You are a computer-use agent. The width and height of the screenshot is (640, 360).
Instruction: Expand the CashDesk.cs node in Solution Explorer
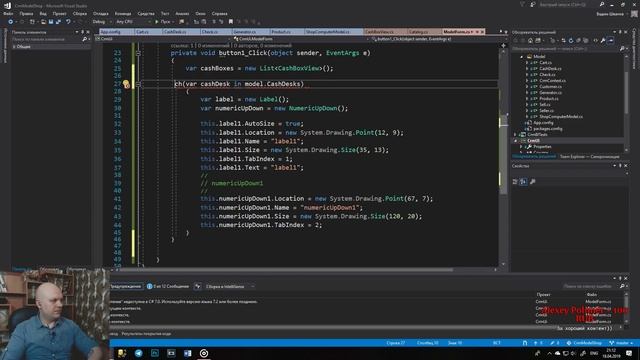527,69
